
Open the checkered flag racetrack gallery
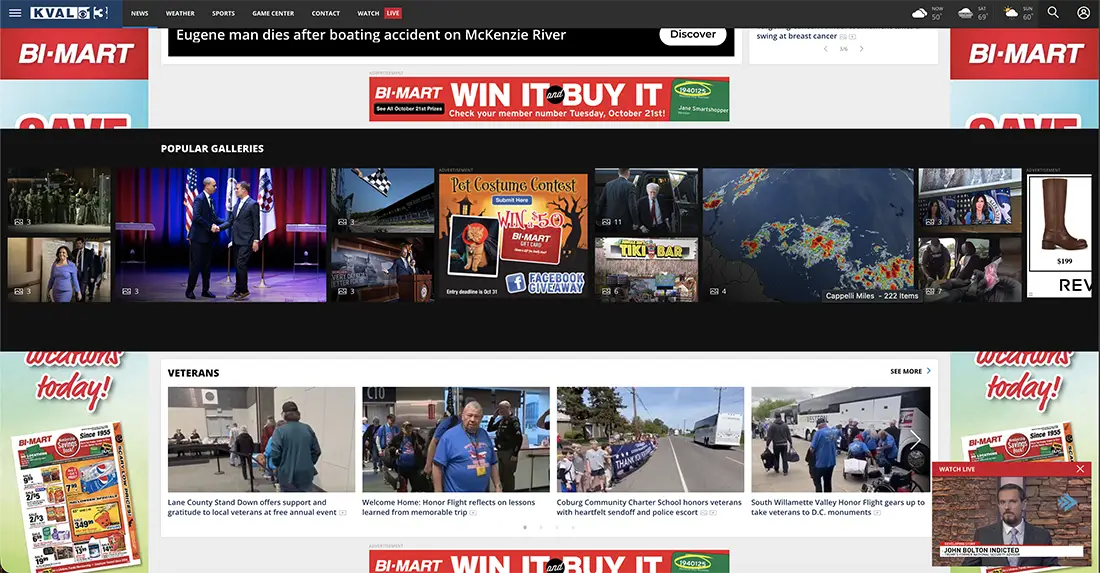[382, 200]
